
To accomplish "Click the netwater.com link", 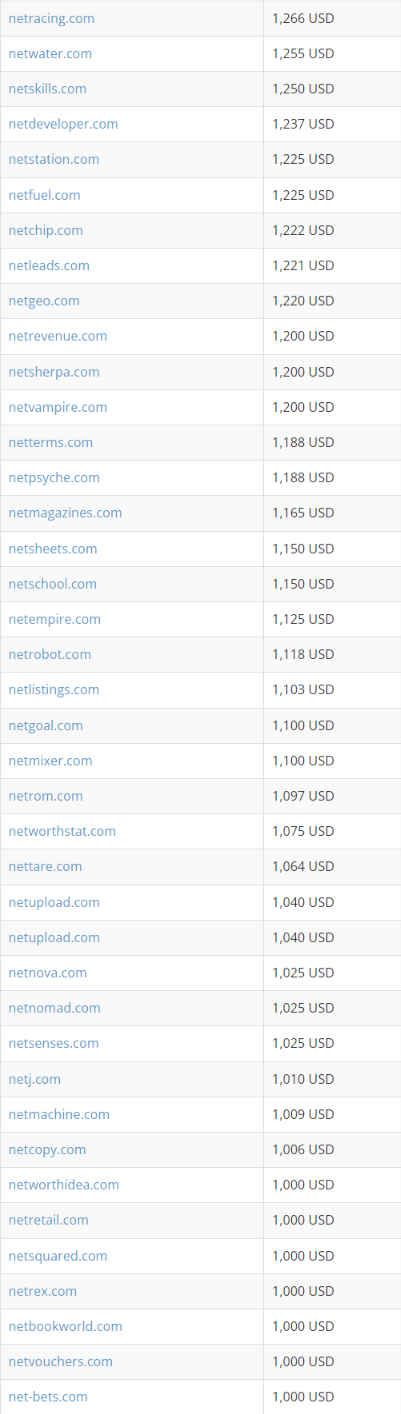I will pos(50,53).
